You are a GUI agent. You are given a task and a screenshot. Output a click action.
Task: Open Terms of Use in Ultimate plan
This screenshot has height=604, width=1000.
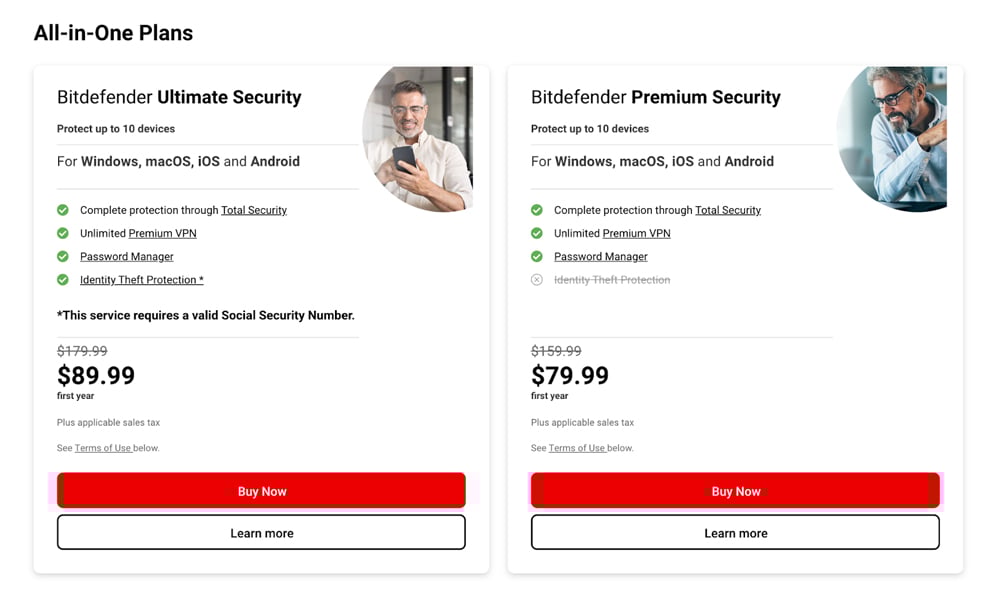[x=103, y=448]
